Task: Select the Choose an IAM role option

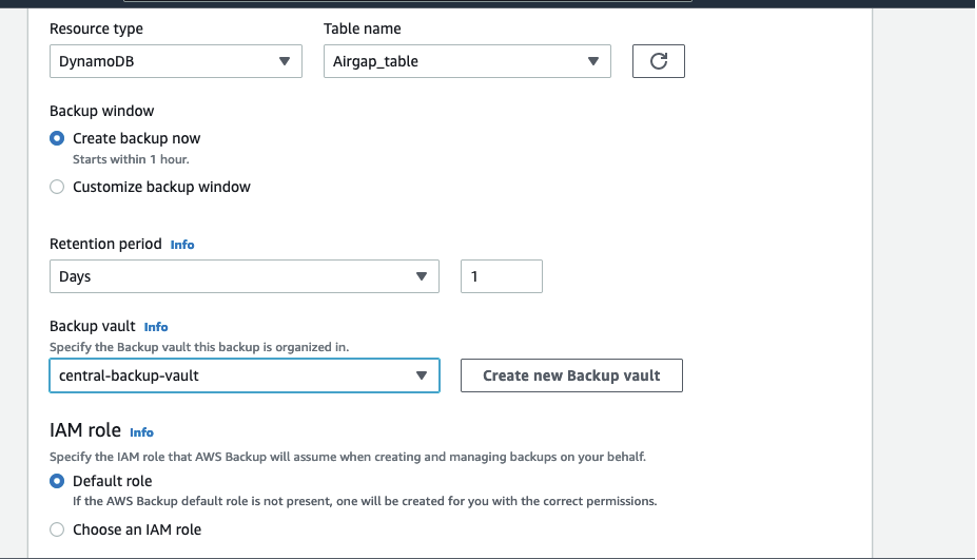Action: click(57, 529)
